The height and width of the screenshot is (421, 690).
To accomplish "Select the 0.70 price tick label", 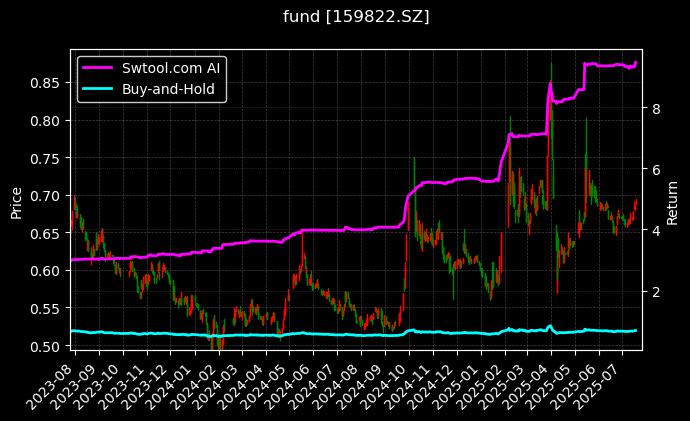I will click(44, 195).
